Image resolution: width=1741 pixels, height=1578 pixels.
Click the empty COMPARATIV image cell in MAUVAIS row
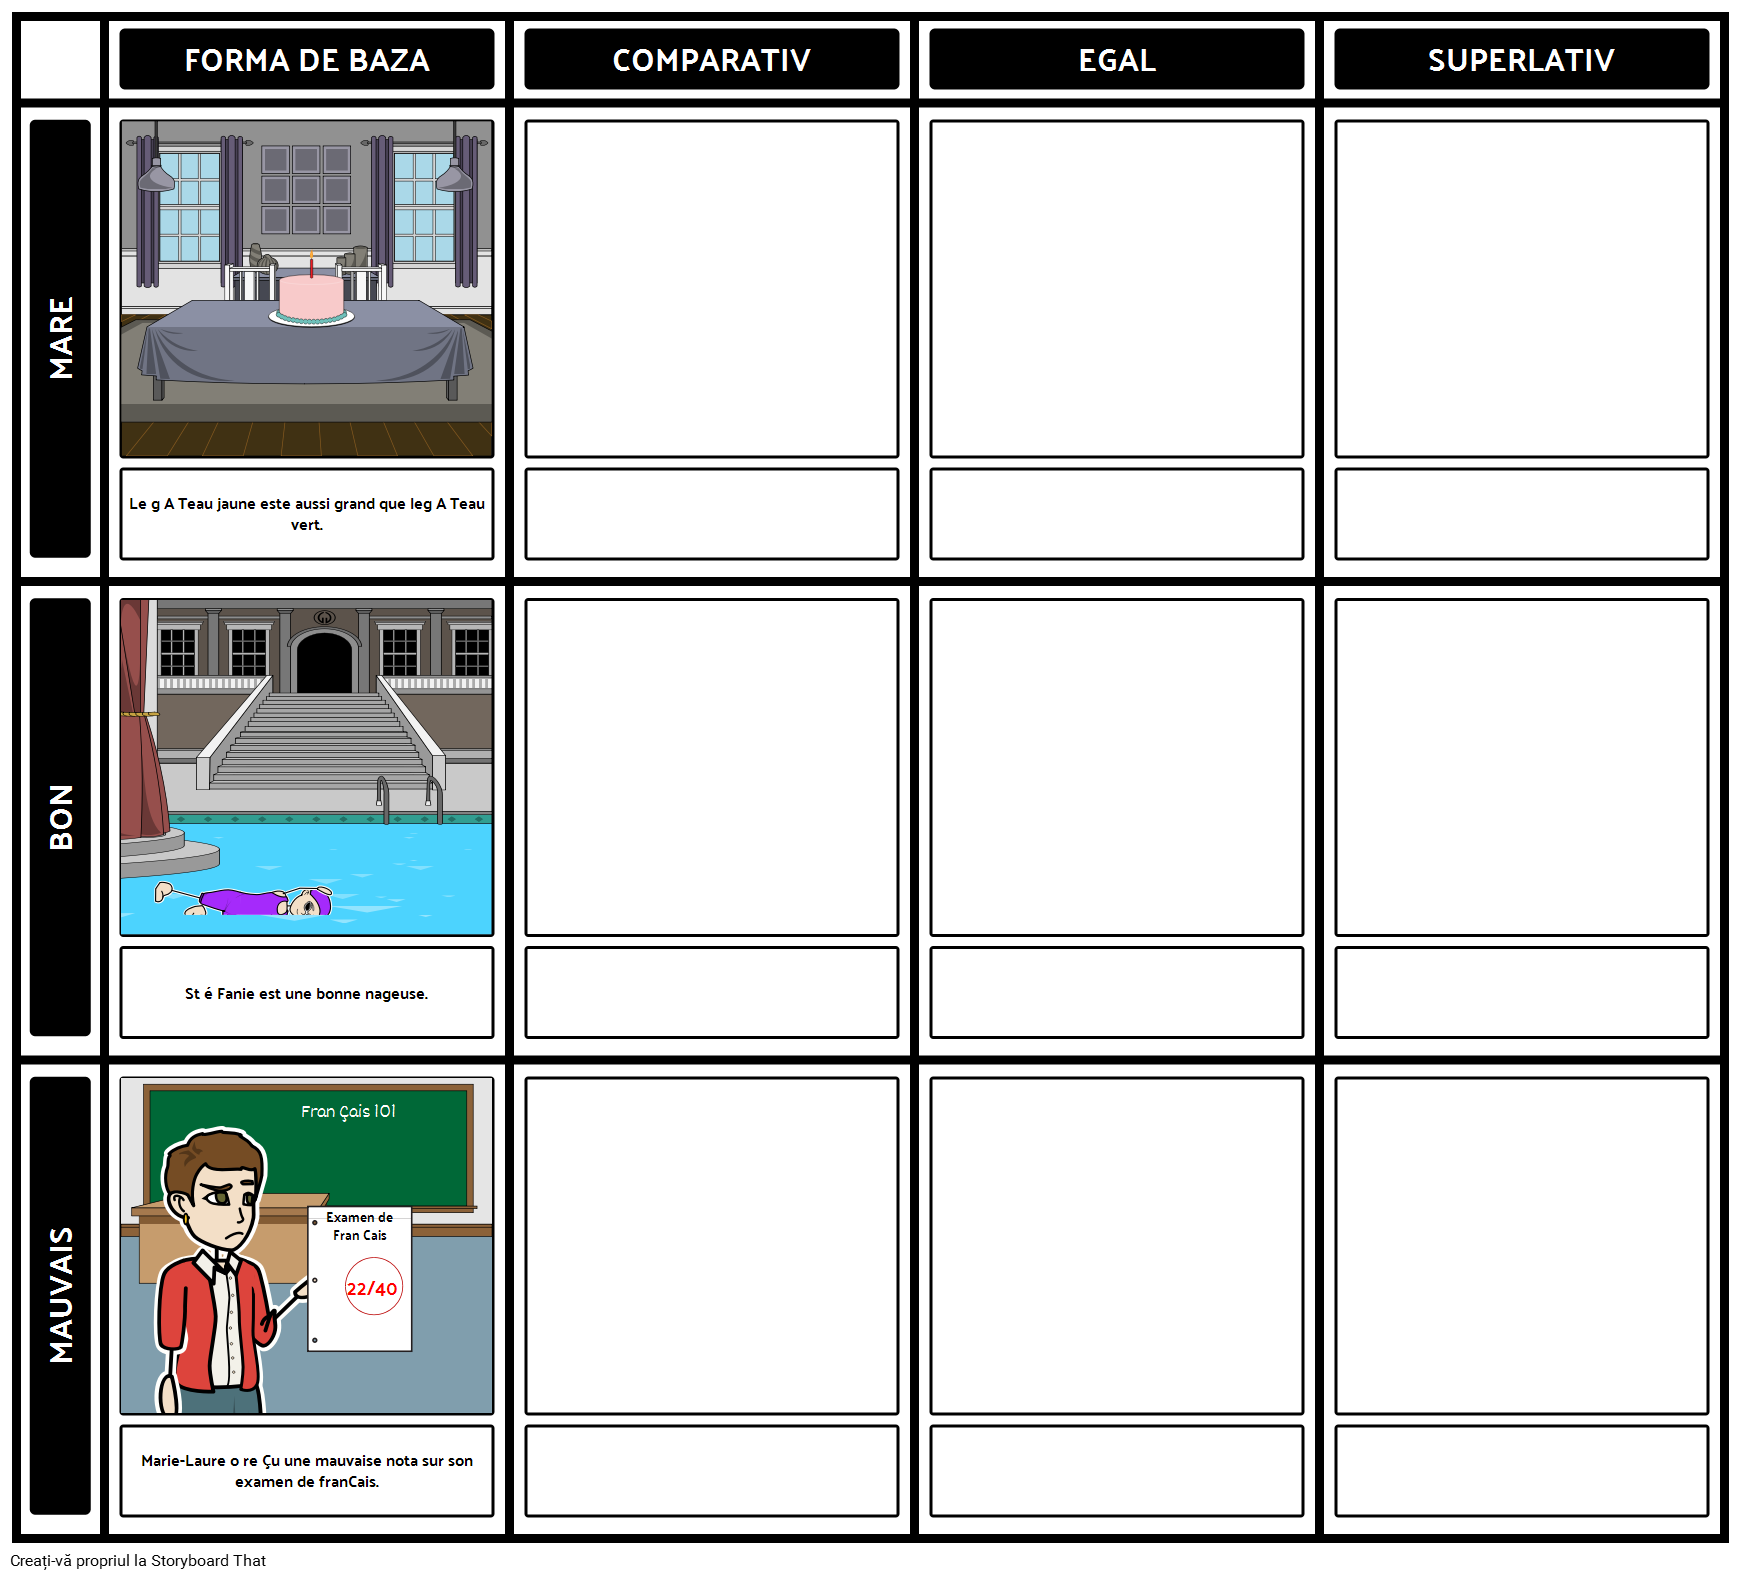(712, 1245)
